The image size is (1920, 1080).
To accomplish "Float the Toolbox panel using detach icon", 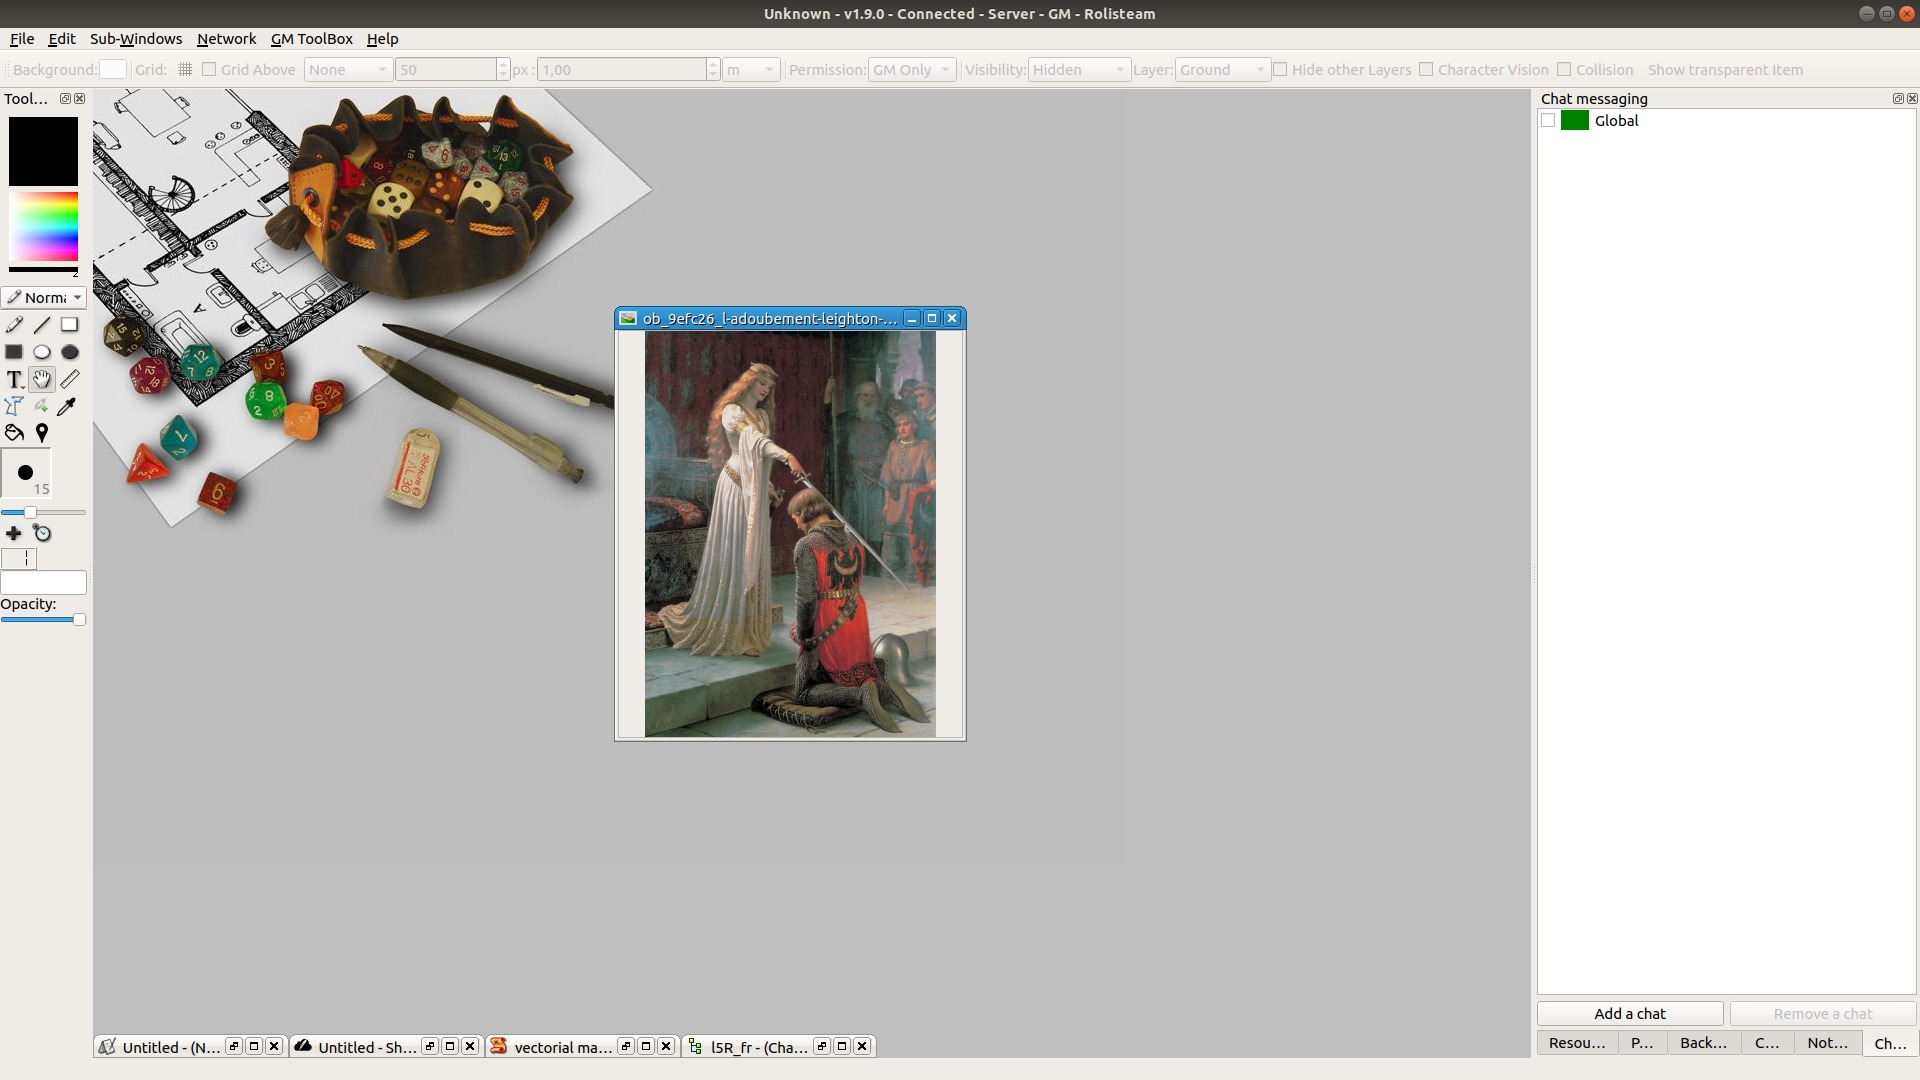I will point(65,99).
